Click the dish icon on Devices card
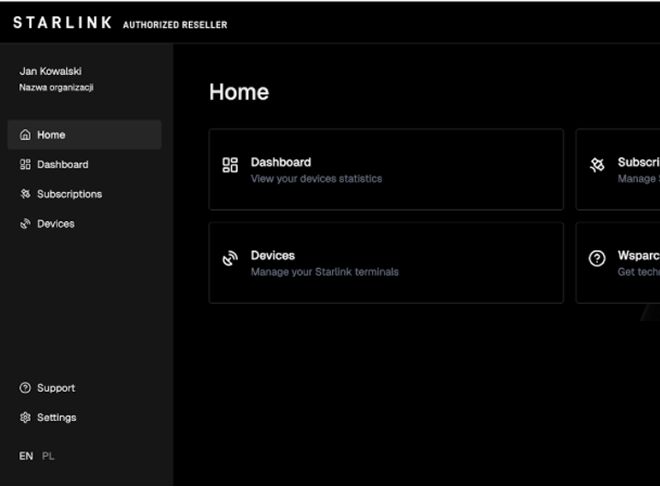 coord(230,258)
